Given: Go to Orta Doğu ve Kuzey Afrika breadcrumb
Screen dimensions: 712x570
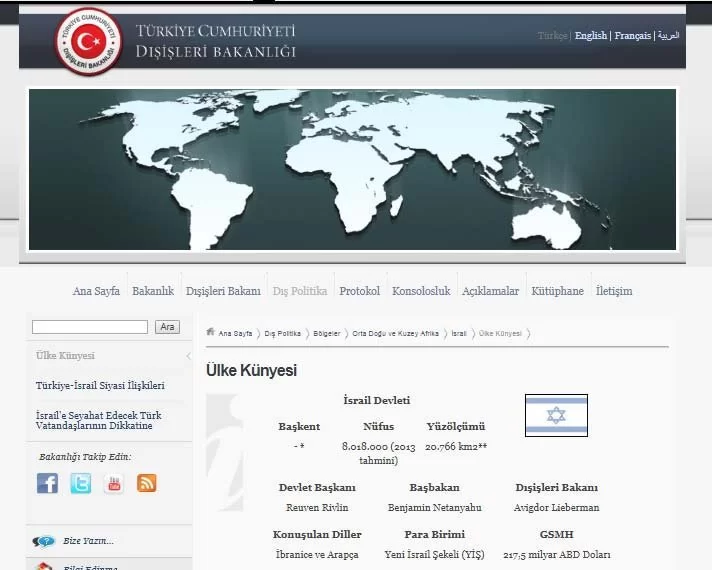Looking at the screenshot, I should (x=396, y=333).
